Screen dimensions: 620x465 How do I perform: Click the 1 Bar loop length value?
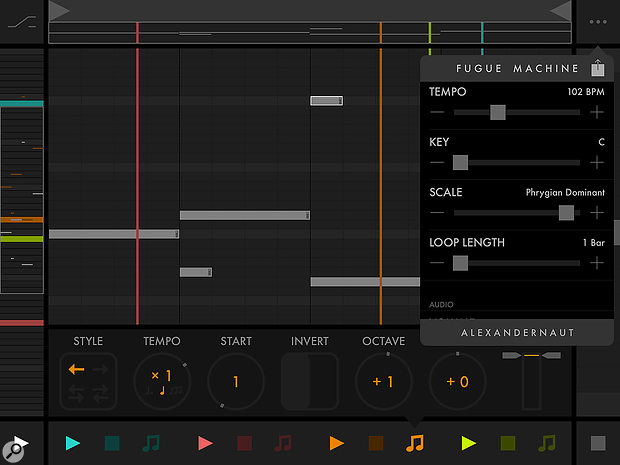point(594,242)
